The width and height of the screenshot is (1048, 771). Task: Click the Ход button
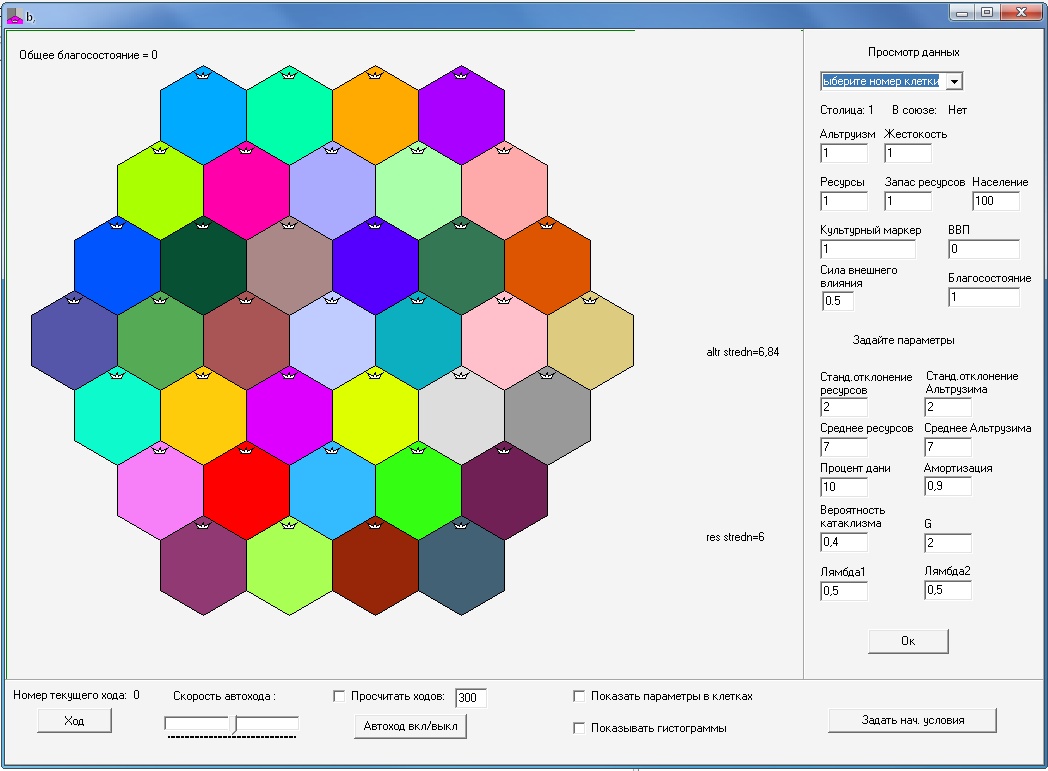point(74,721)
